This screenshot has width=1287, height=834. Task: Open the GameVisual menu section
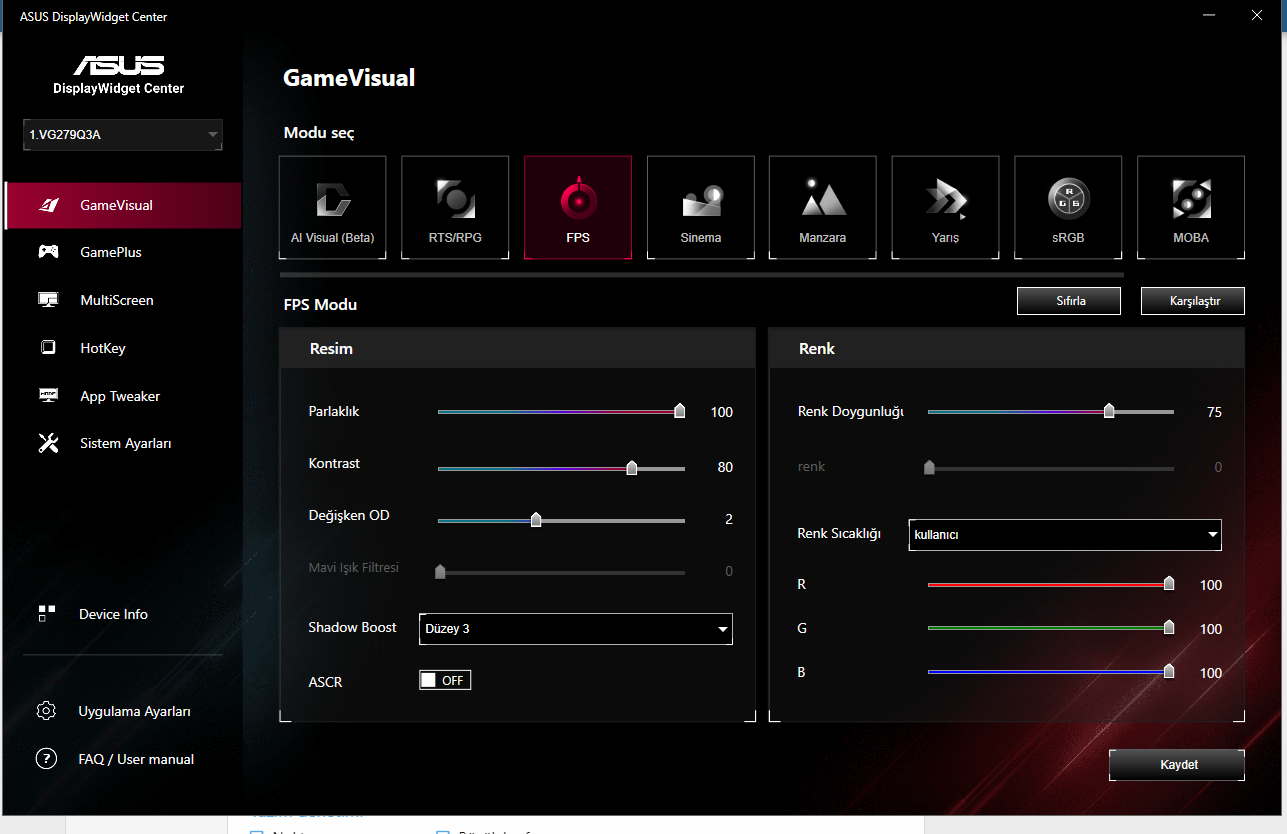tap(123, 205)
